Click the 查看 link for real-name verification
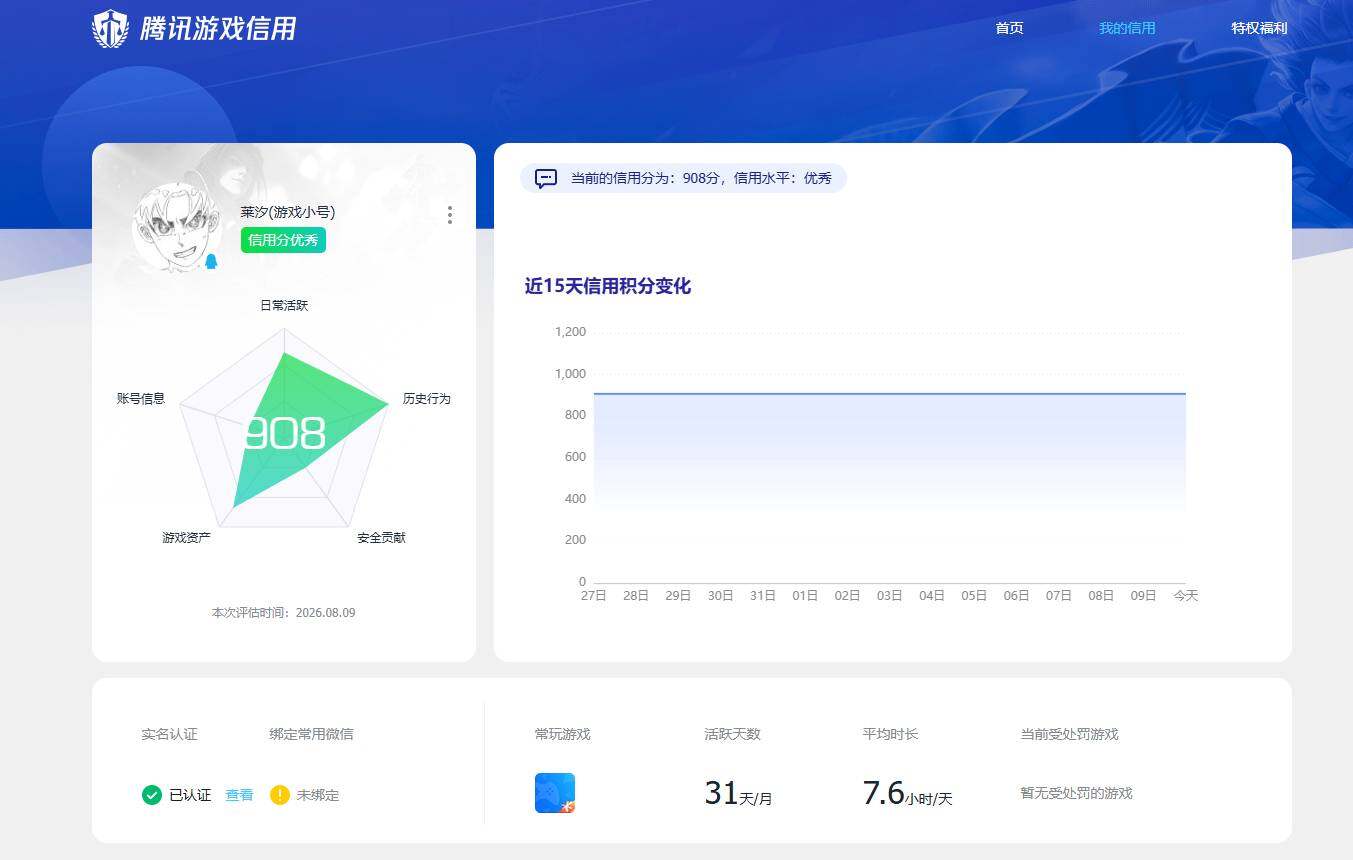This screenshot has height=860, width=1353. tap(239, 795)
